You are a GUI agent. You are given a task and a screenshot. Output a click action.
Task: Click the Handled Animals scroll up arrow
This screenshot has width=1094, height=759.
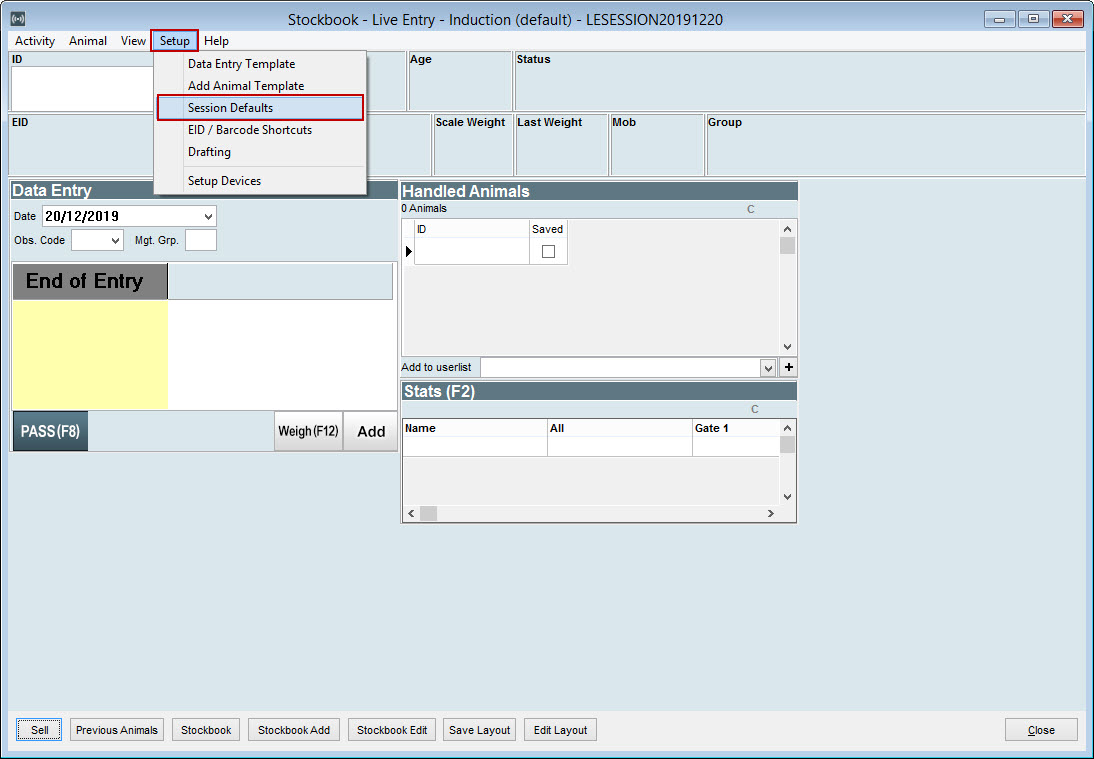pyautogui.click(x=787, y=229)
